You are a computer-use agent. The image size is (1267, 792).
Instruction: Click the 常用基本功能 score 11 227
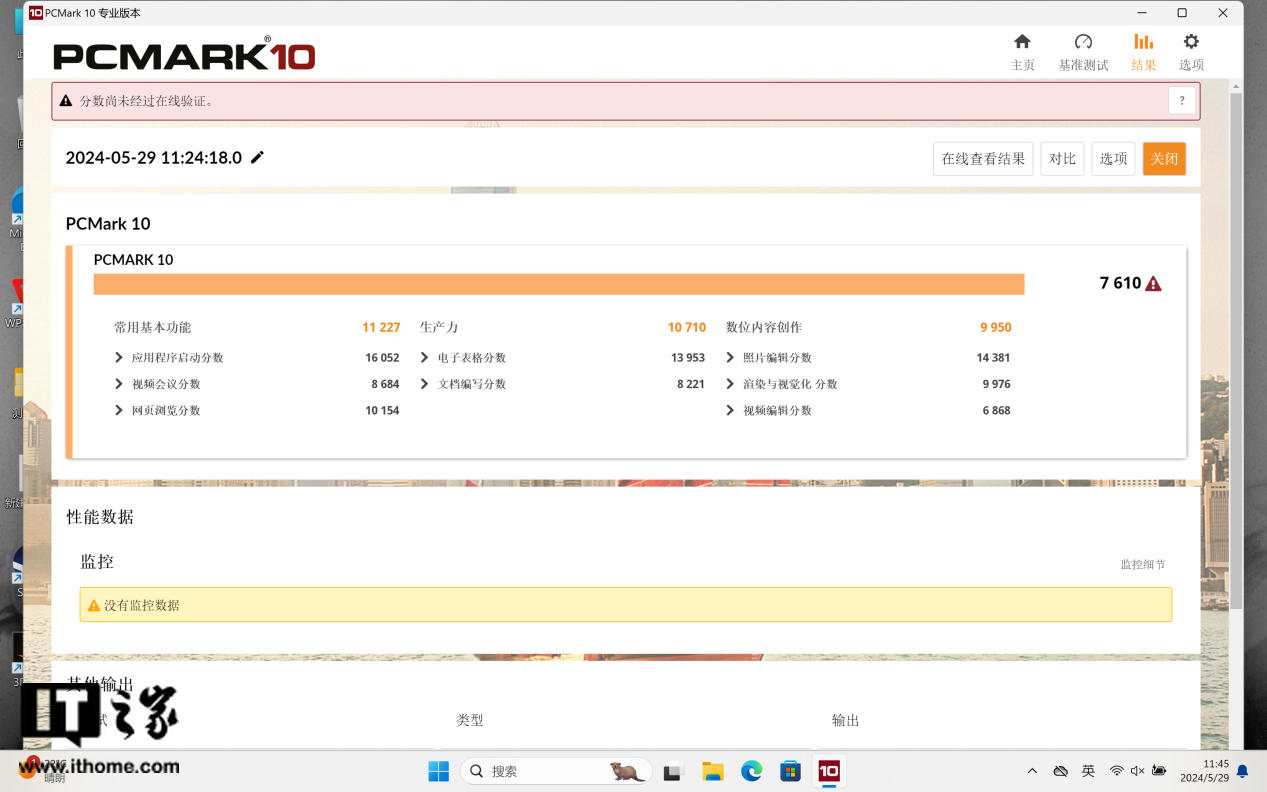coord(381,327)
